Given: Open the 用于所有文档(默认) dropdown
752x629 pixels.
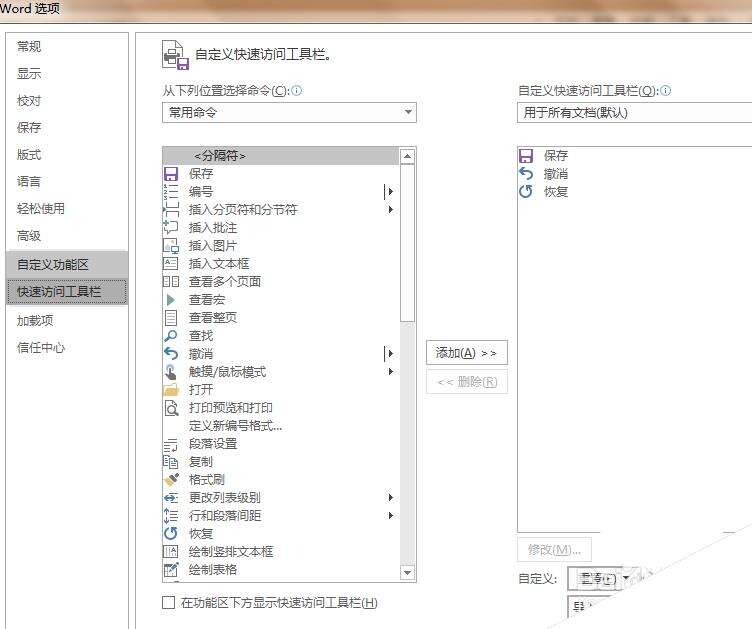Looking at the screenshot, I should [634, 113].
